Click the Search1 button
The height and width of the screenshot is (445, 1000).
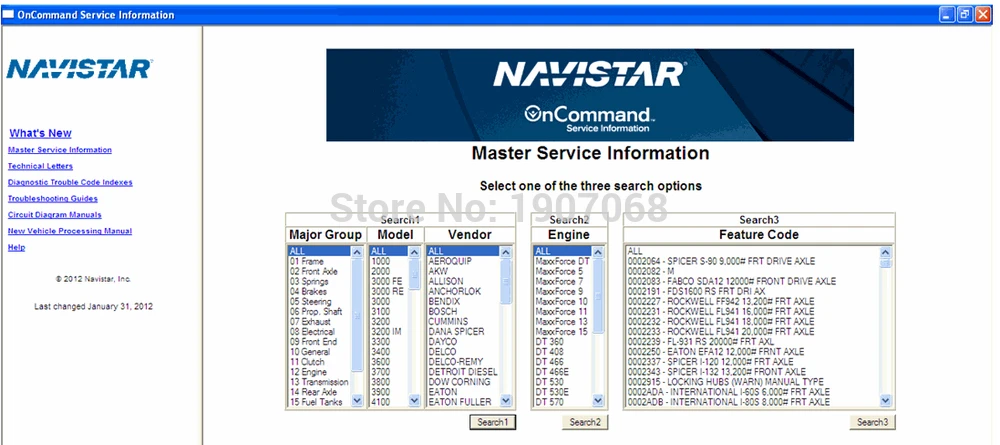[492, 422]
